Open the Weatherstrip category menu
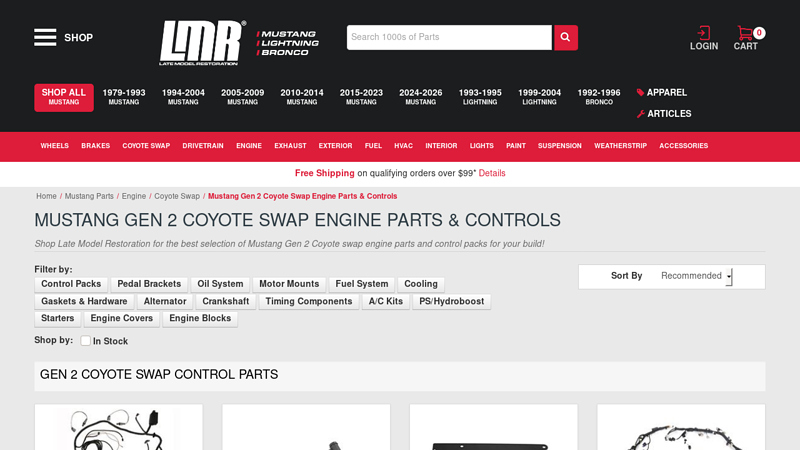Viewport: 800px width, 450px height. pyautogui.click(x=620, y=146)
